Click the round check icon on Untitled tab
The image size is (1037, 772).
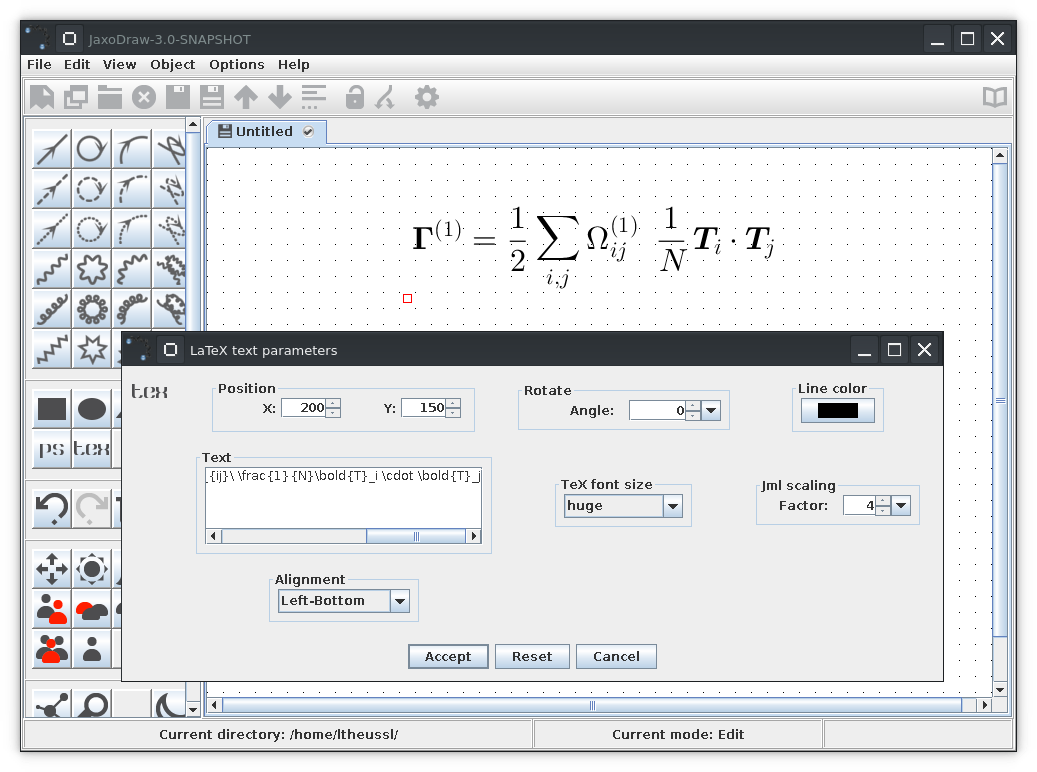(x=308, y=132)
